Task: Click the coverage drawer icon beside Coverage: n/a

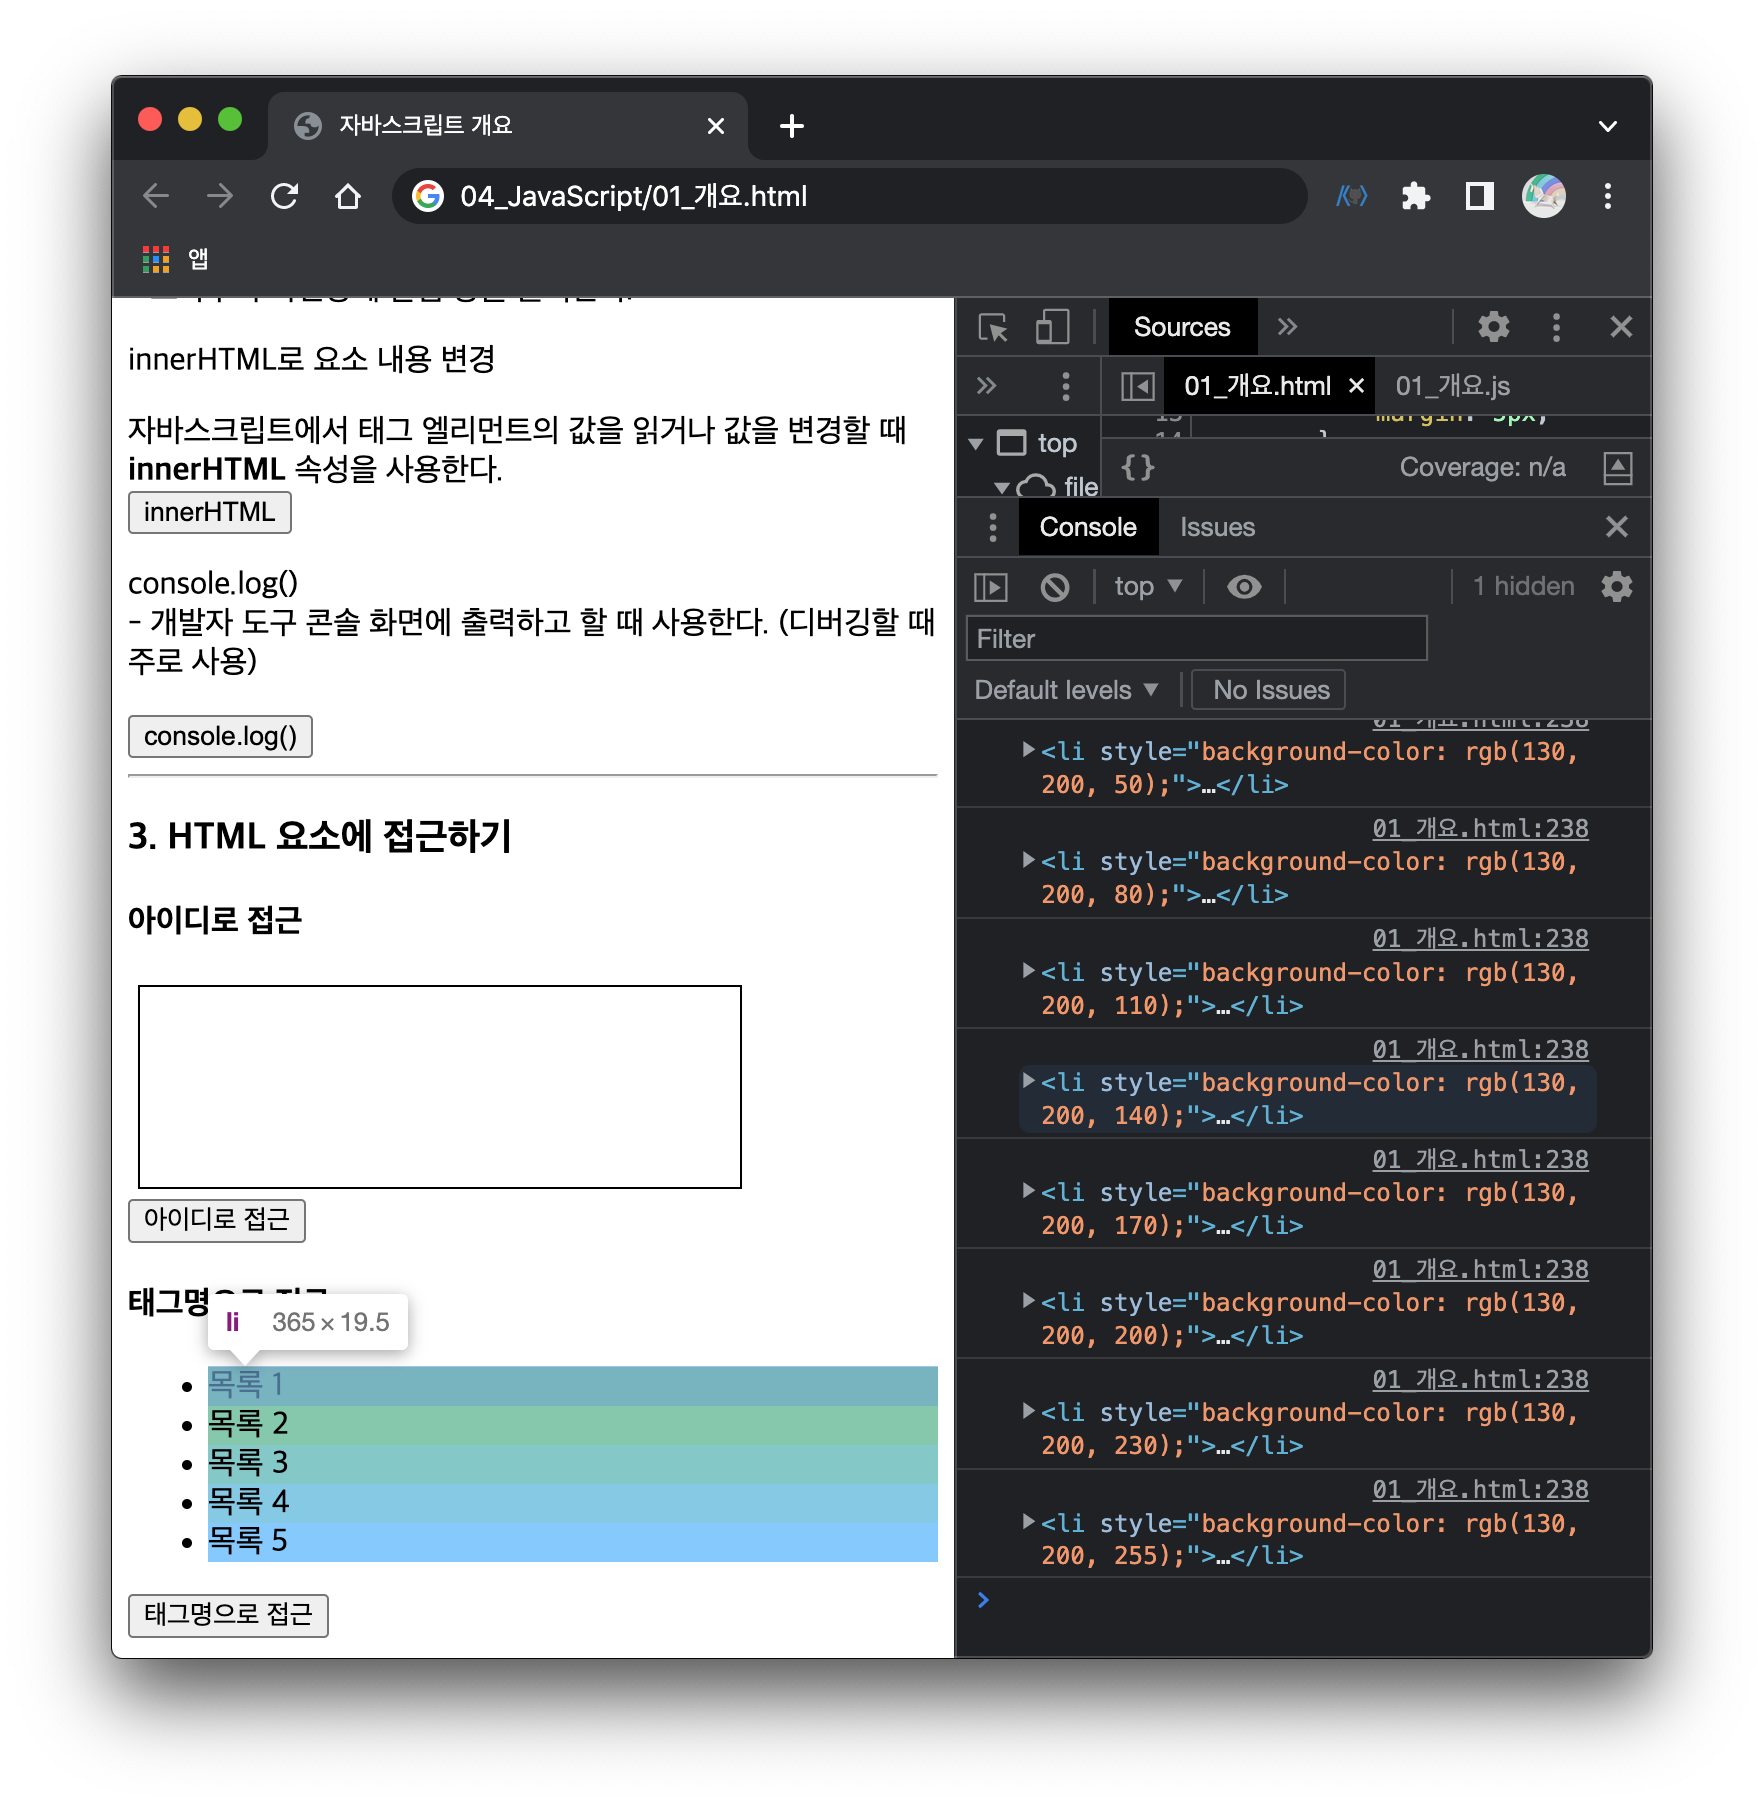Action: 1617,467
